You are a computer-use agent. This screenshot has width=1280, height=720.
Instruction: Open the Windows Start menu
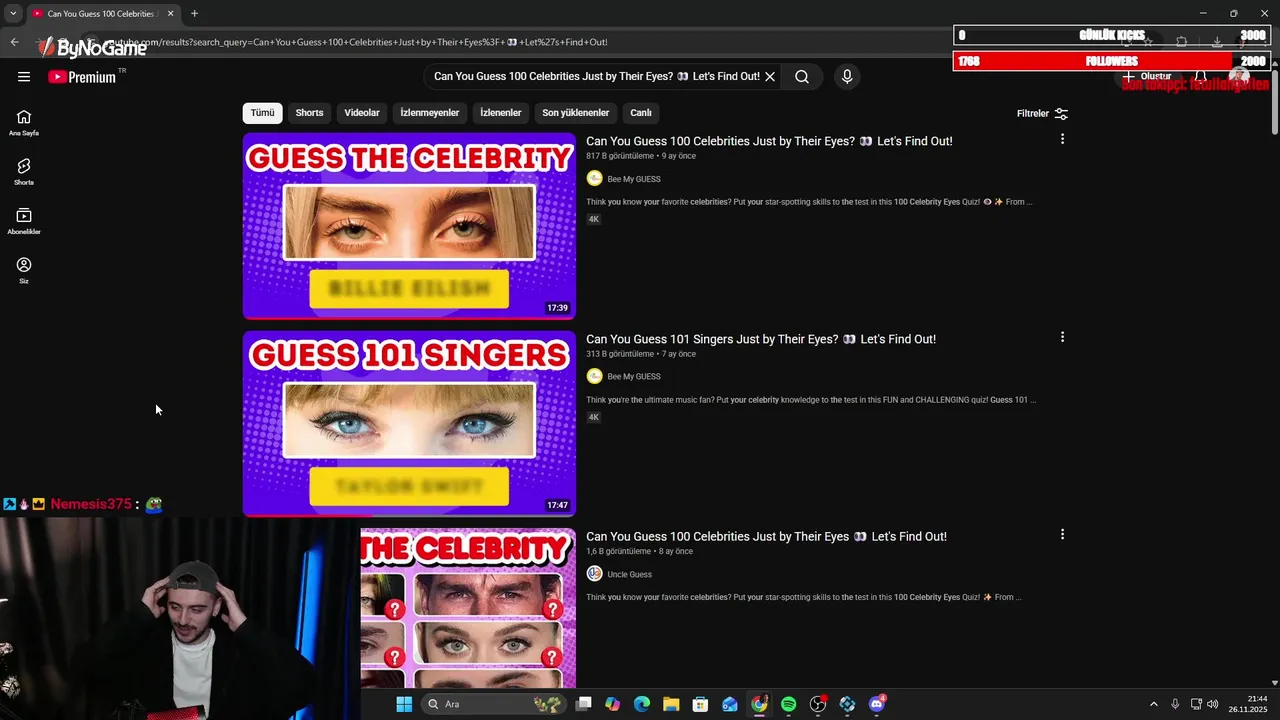tap(404, 704)
